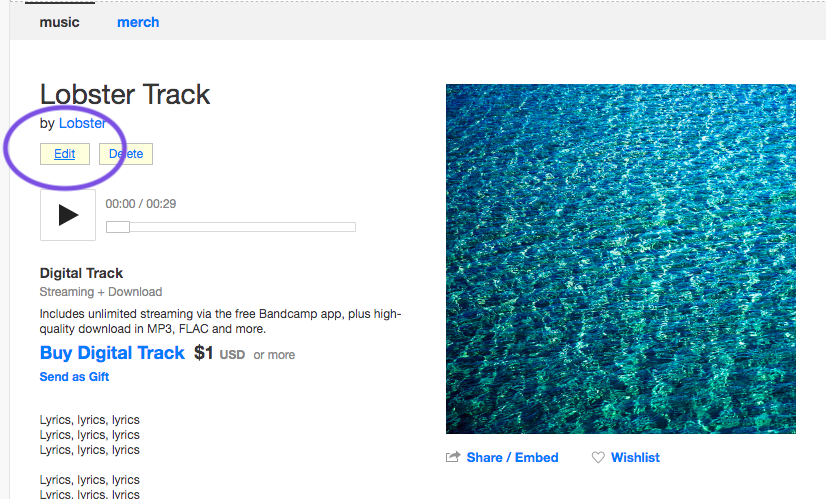Choose Send as Gift
Screen dimensions: 826x499
pyautogui.click(x=74, y=377)
